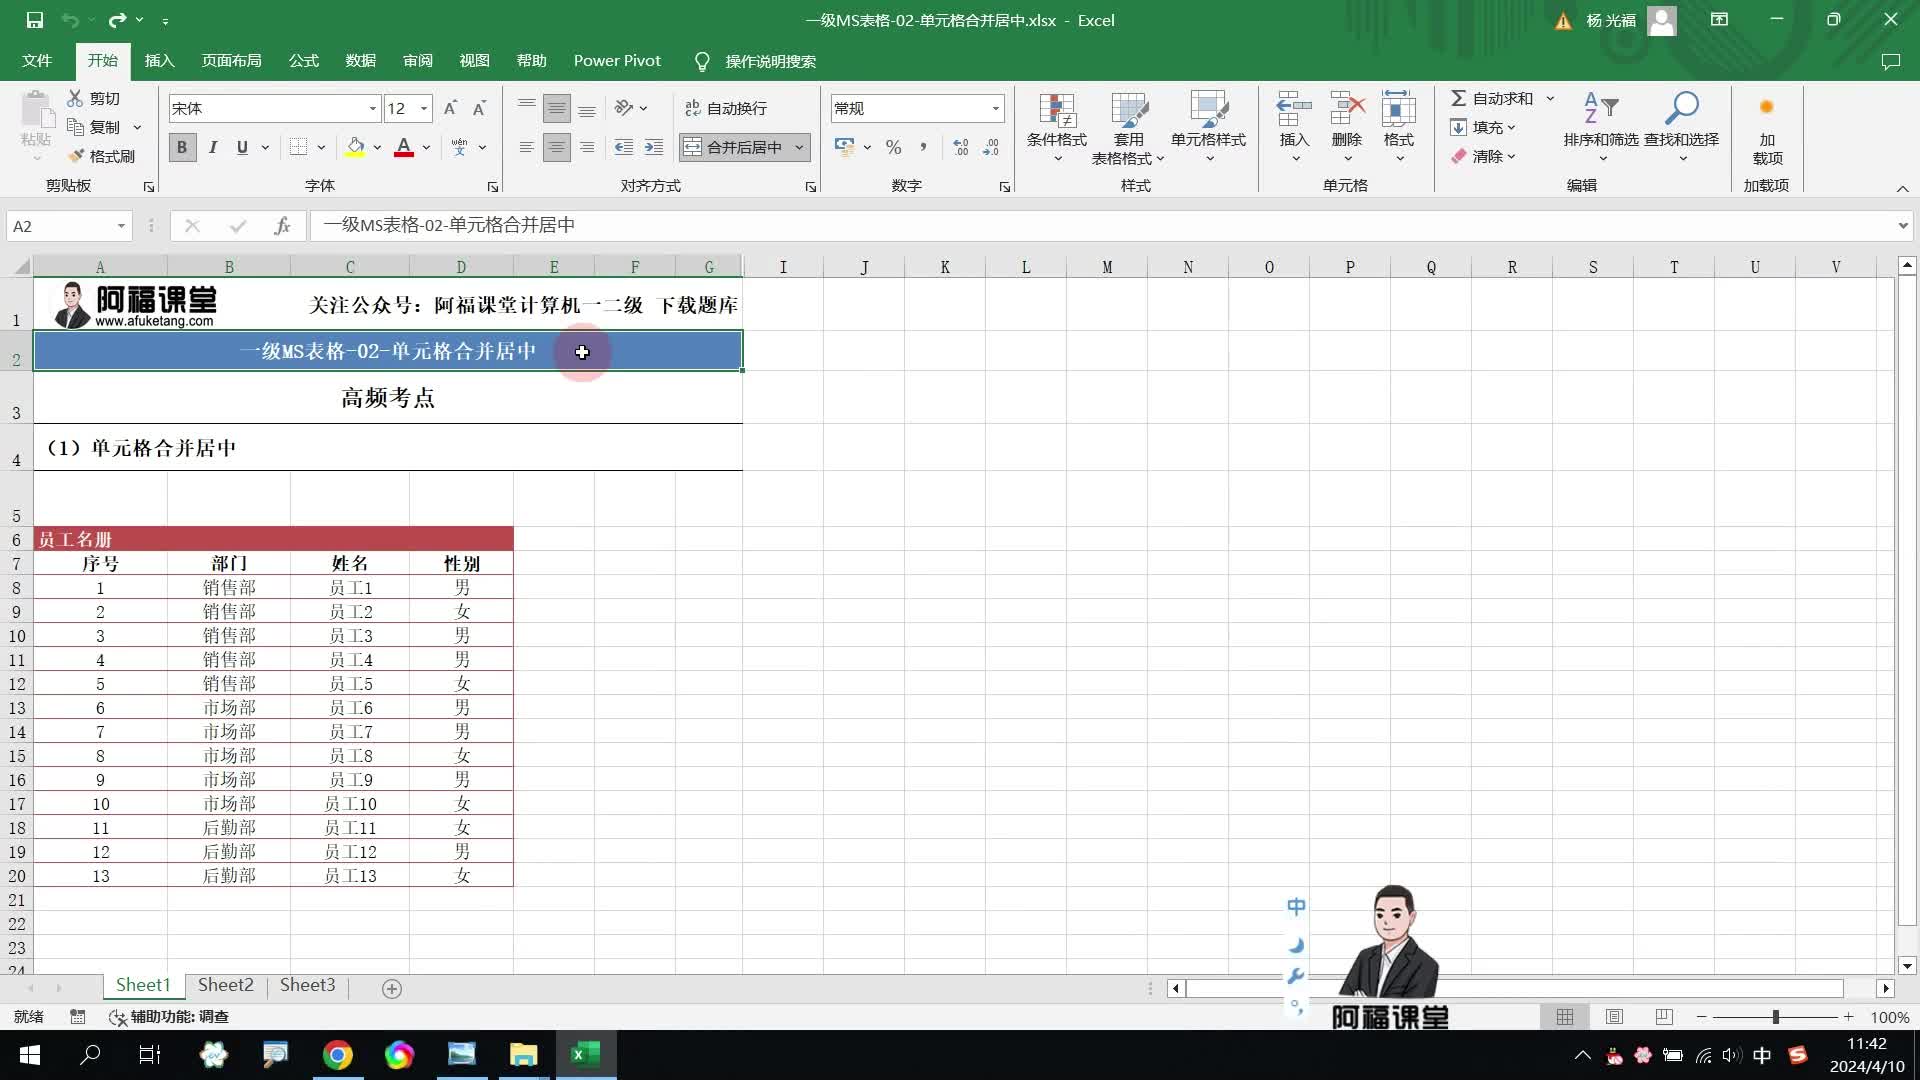Click the Delete cells (删除) icon

click(x=1347, y=108)
